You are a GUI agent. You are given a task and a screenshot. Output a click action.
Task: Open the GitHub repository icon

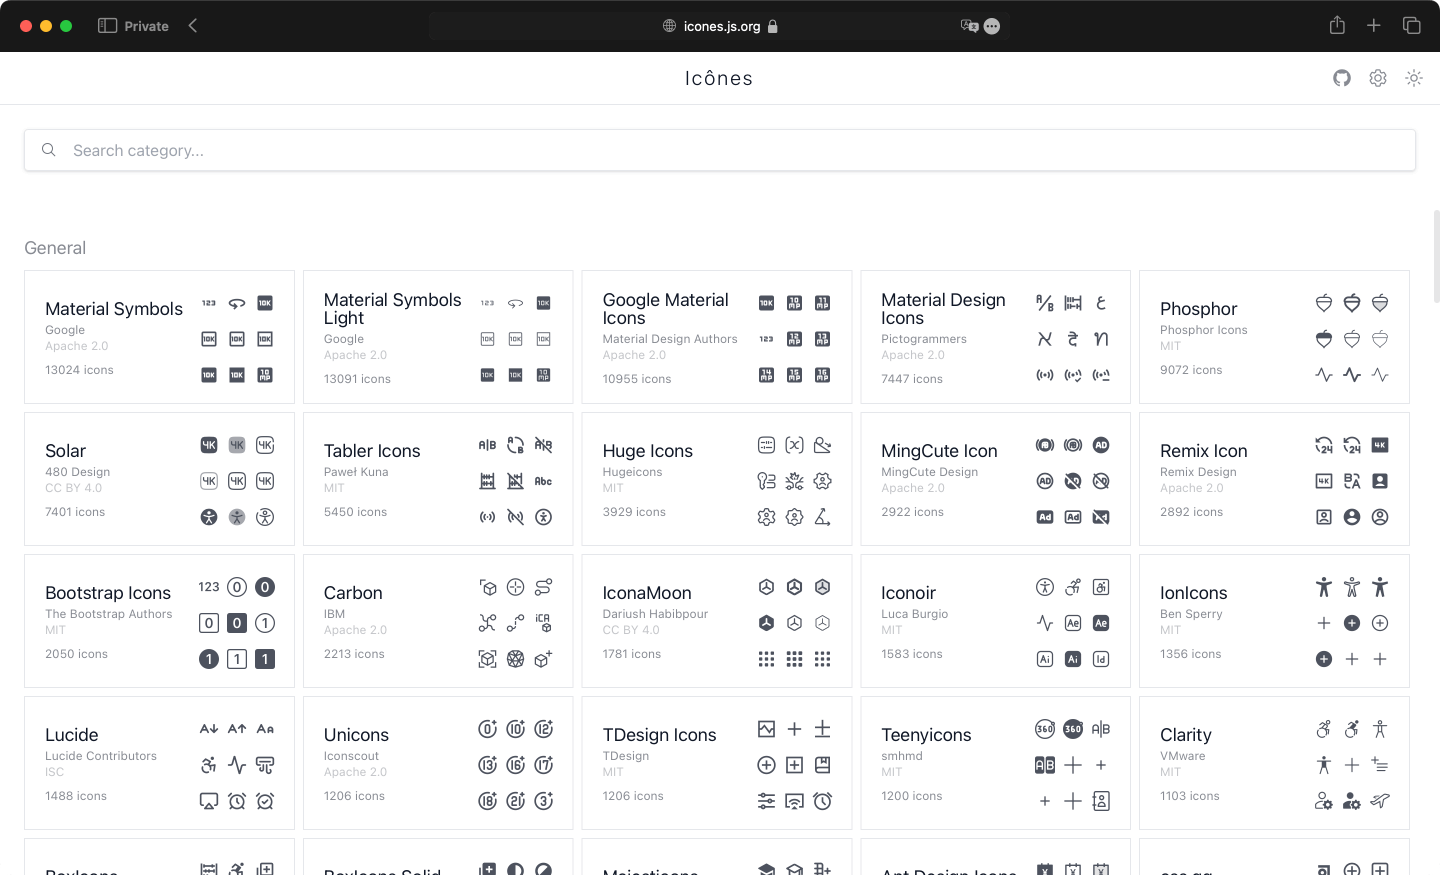(x=1342, y=78)
